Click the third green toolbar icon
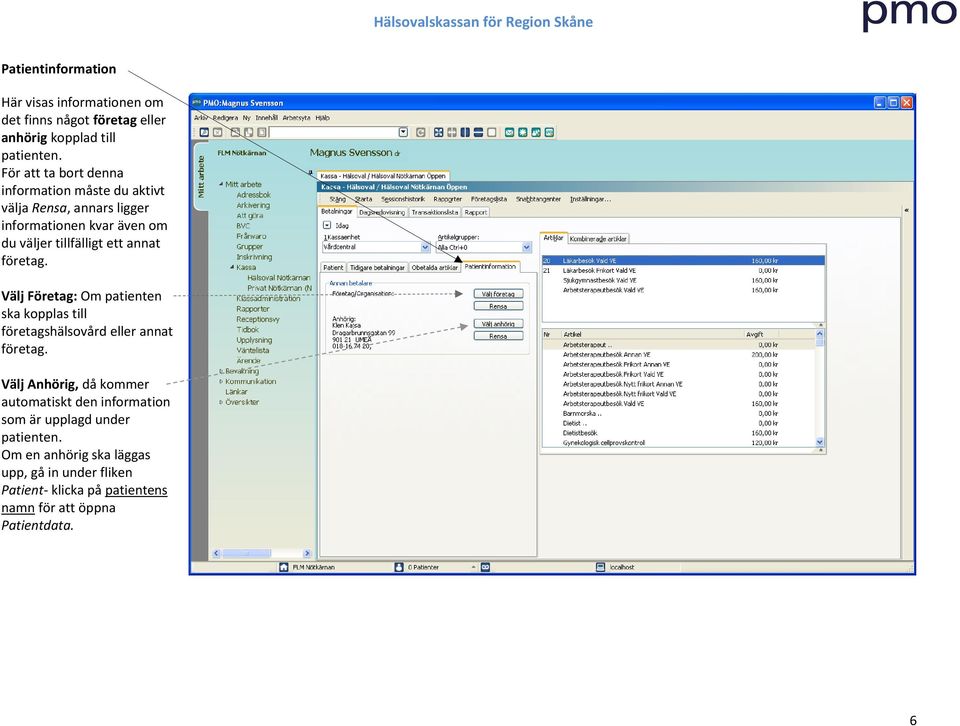 click(x=536, y=132)
